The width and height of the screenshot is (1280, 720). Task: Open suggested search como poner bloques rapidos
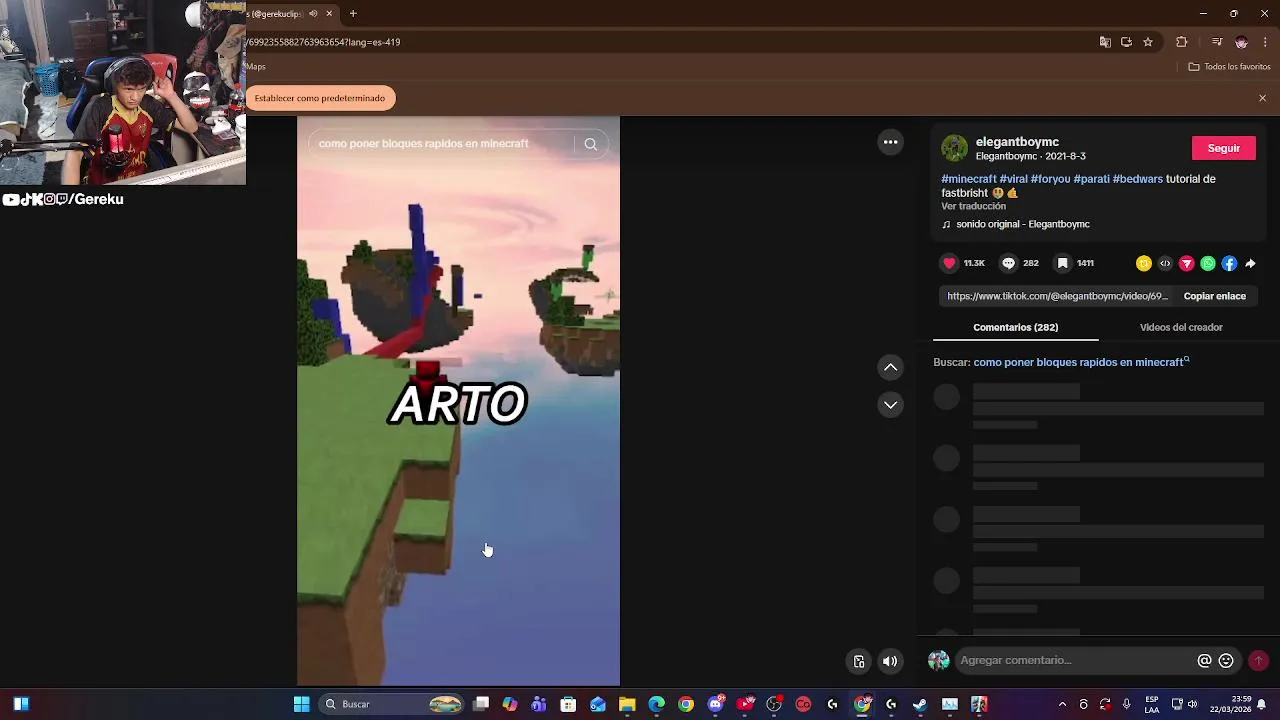pos(1080,362)
